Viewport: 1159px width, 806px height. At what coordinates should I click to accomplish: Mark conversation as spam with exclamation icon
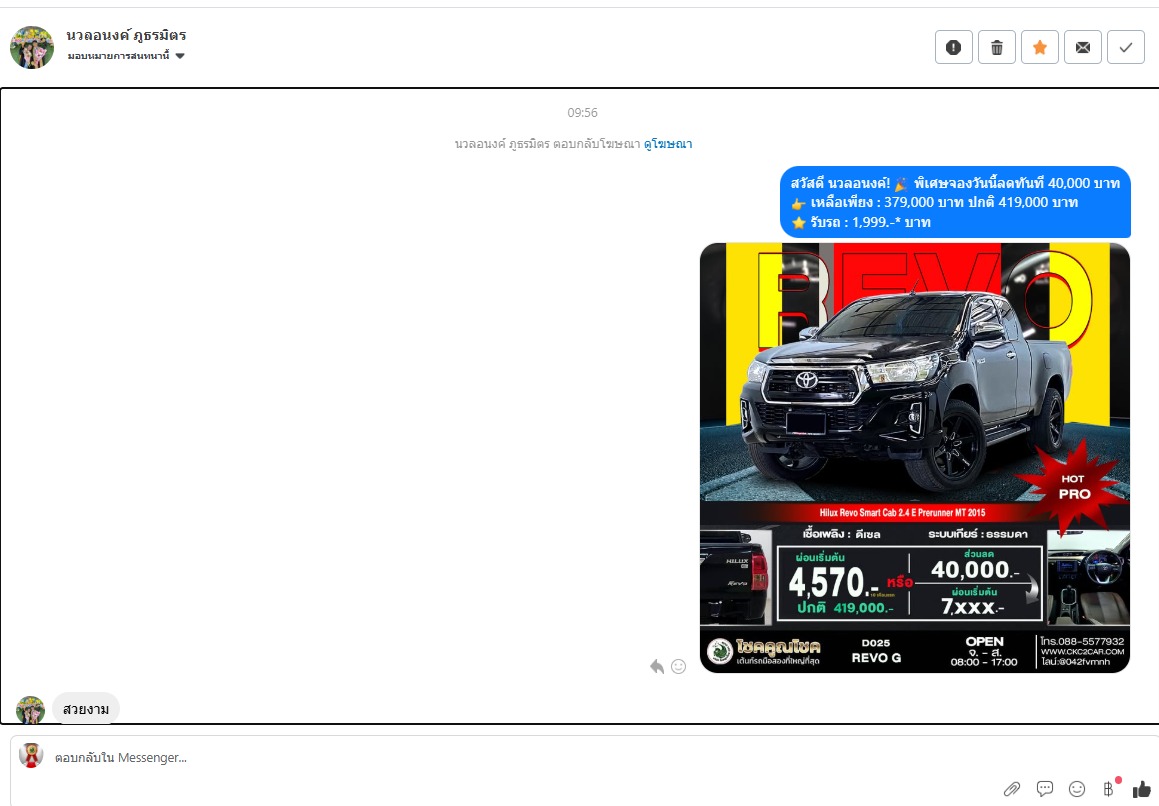coord(954,47)
